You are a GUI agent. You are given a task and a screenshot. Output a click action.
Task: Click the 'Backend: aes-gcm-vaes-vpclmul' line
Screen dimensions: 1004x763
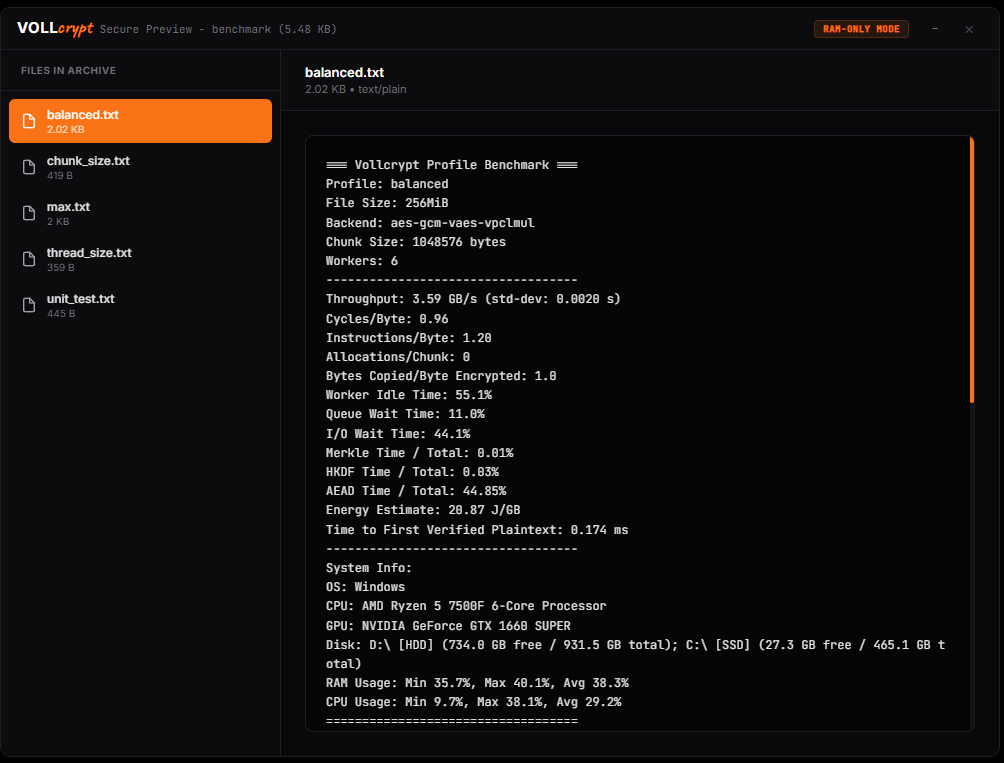click(430, 223)
